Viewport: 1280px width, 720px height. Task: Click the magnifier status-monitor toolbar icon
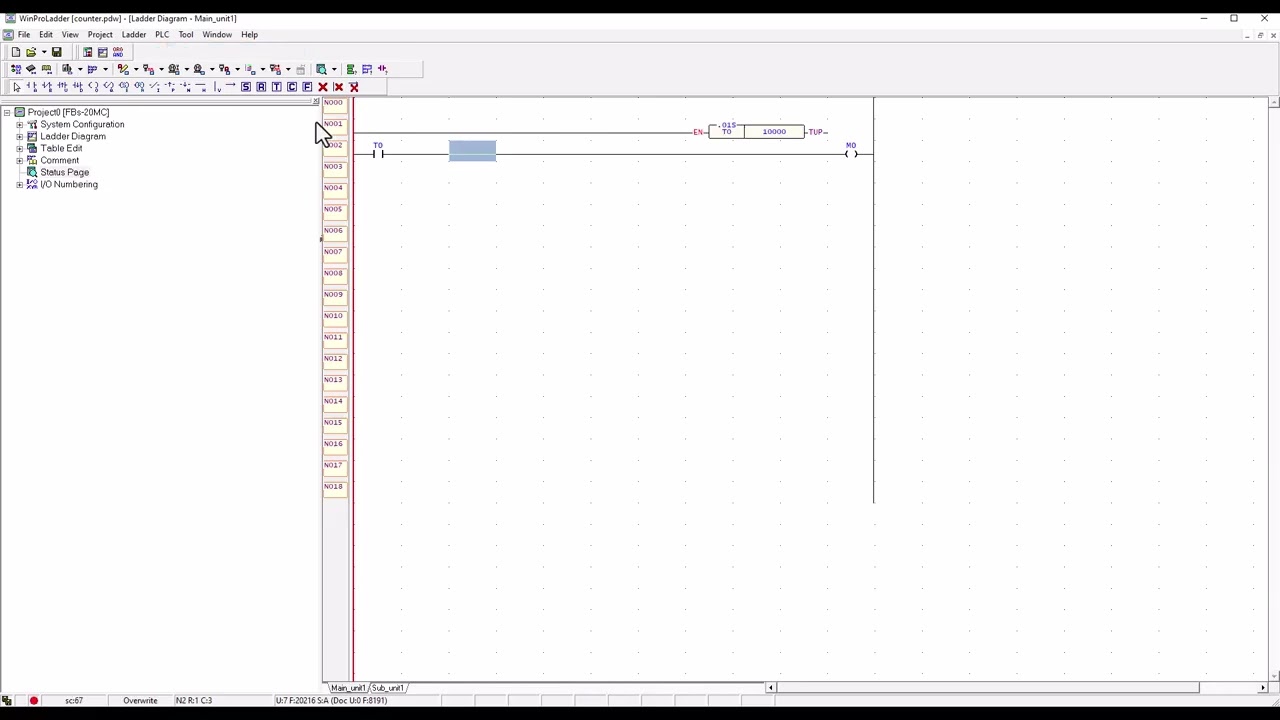pyautogui.click(x=321, y=69)
